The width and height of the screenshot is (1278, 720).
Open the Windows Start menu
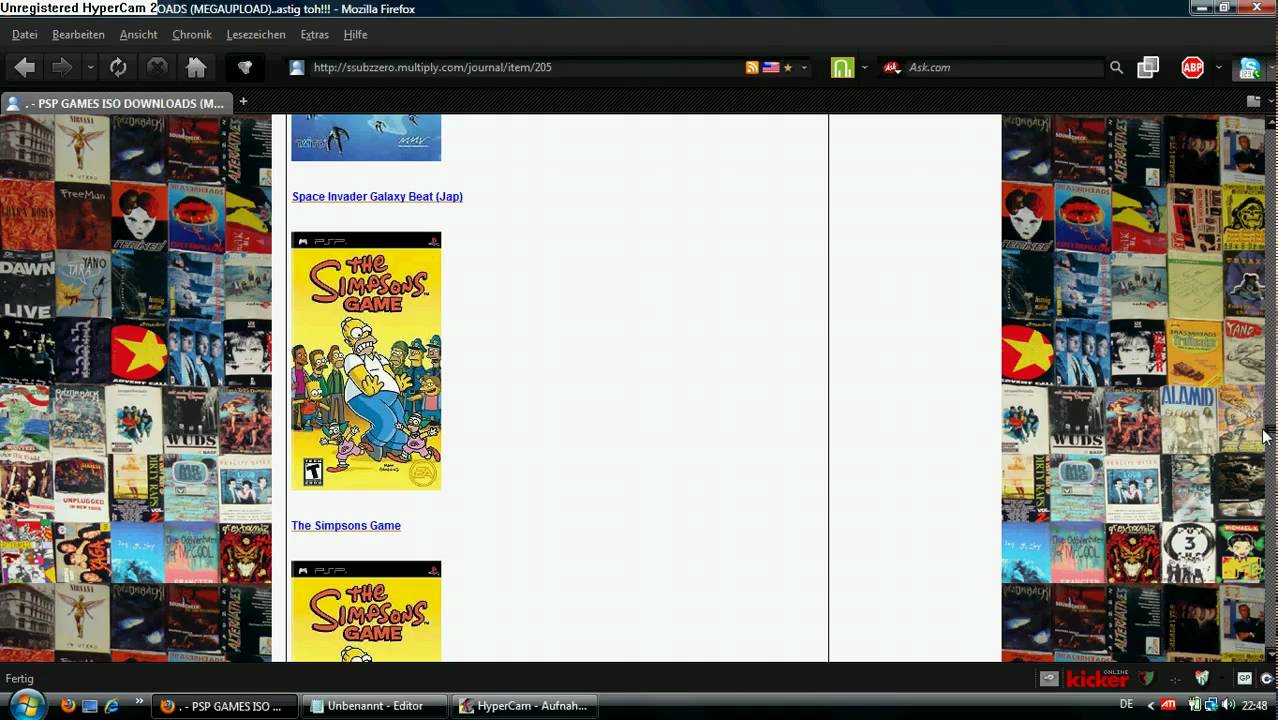(27, 704)
